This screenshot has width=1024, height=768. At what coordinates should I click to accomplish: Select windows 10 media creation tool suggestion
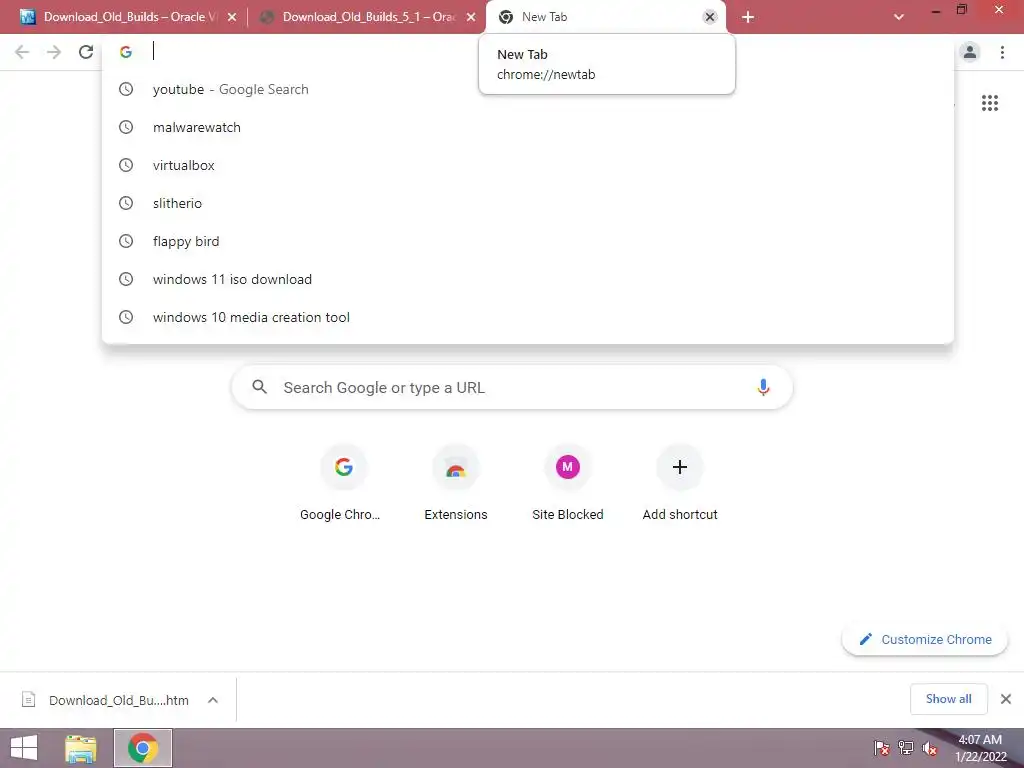coord(528,317)
